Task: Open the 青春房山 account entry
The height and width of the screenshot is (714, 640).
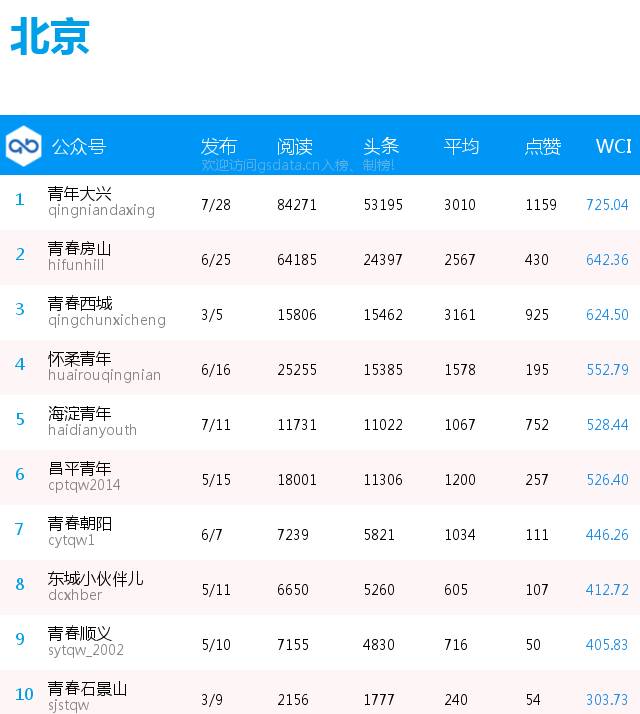Action: [79, 249]
